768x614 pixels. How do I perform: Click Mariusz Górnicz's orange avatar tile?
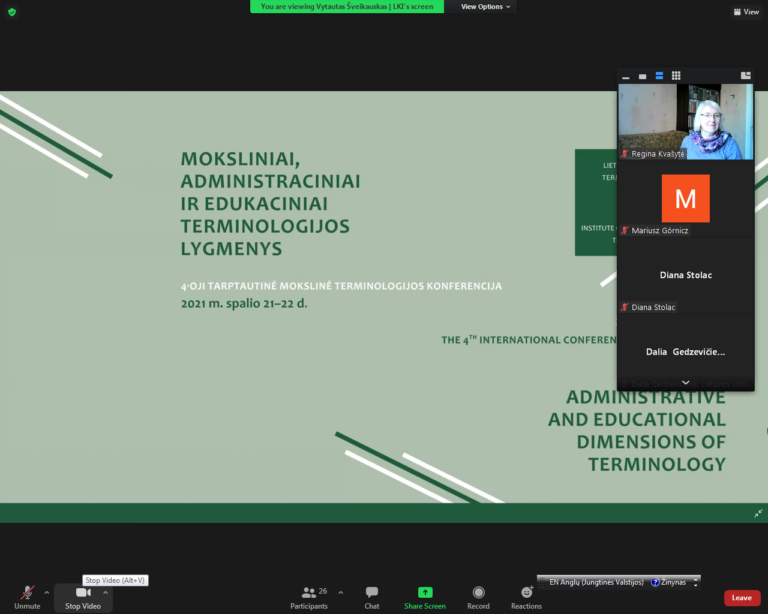[685, 198]
